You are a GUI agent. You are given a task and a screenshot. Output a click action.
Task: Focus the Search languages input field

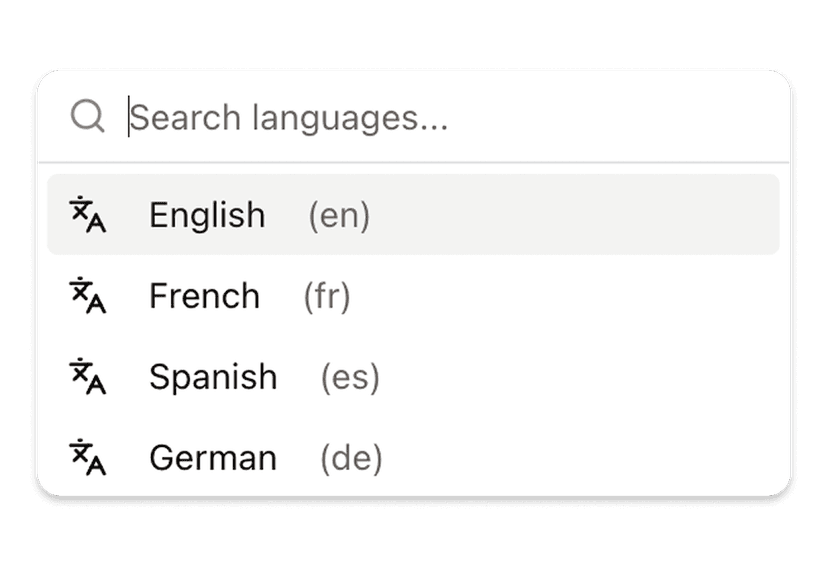450,118
